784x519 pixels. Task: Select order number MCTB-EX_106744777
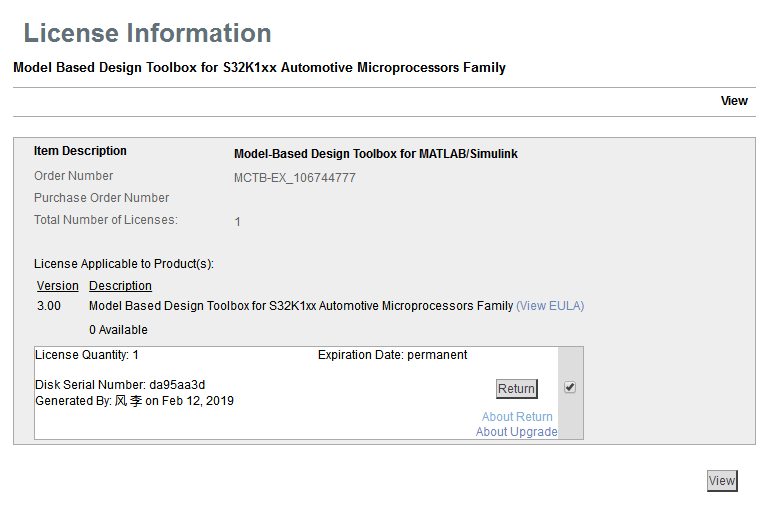tap(294, 178)
